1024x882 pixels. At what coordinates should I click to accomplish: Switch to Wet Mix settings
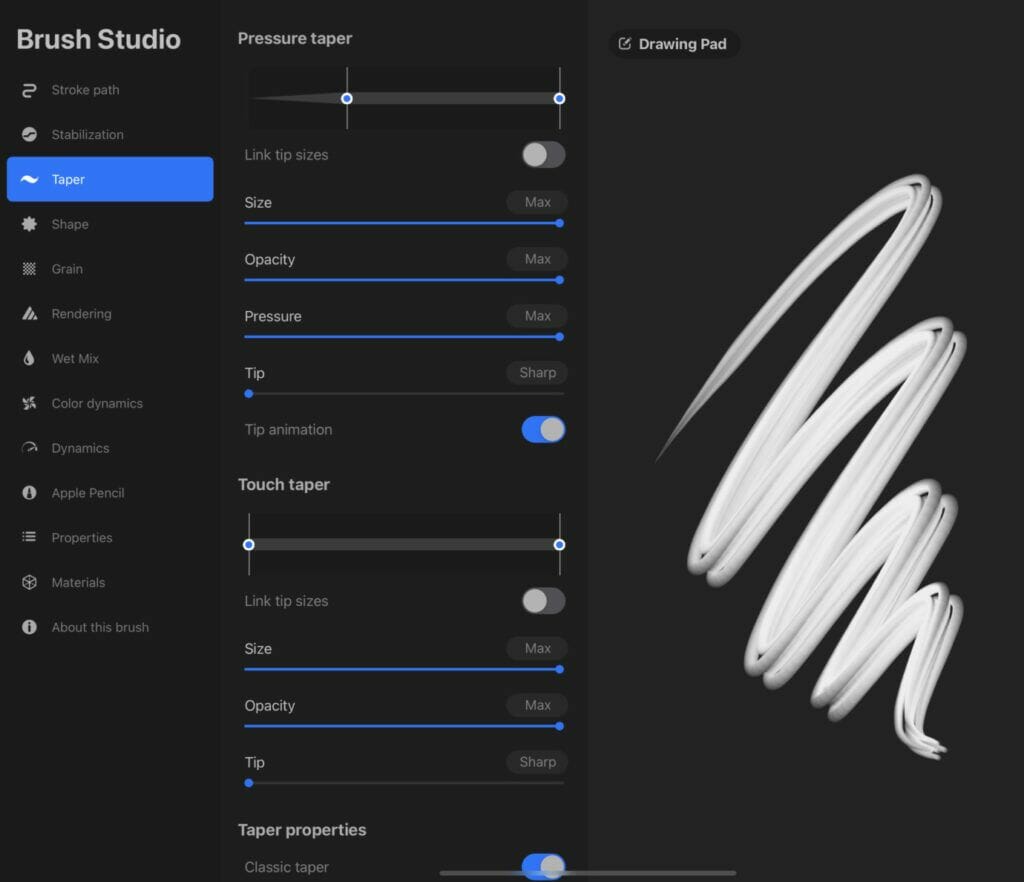(110, 358)
